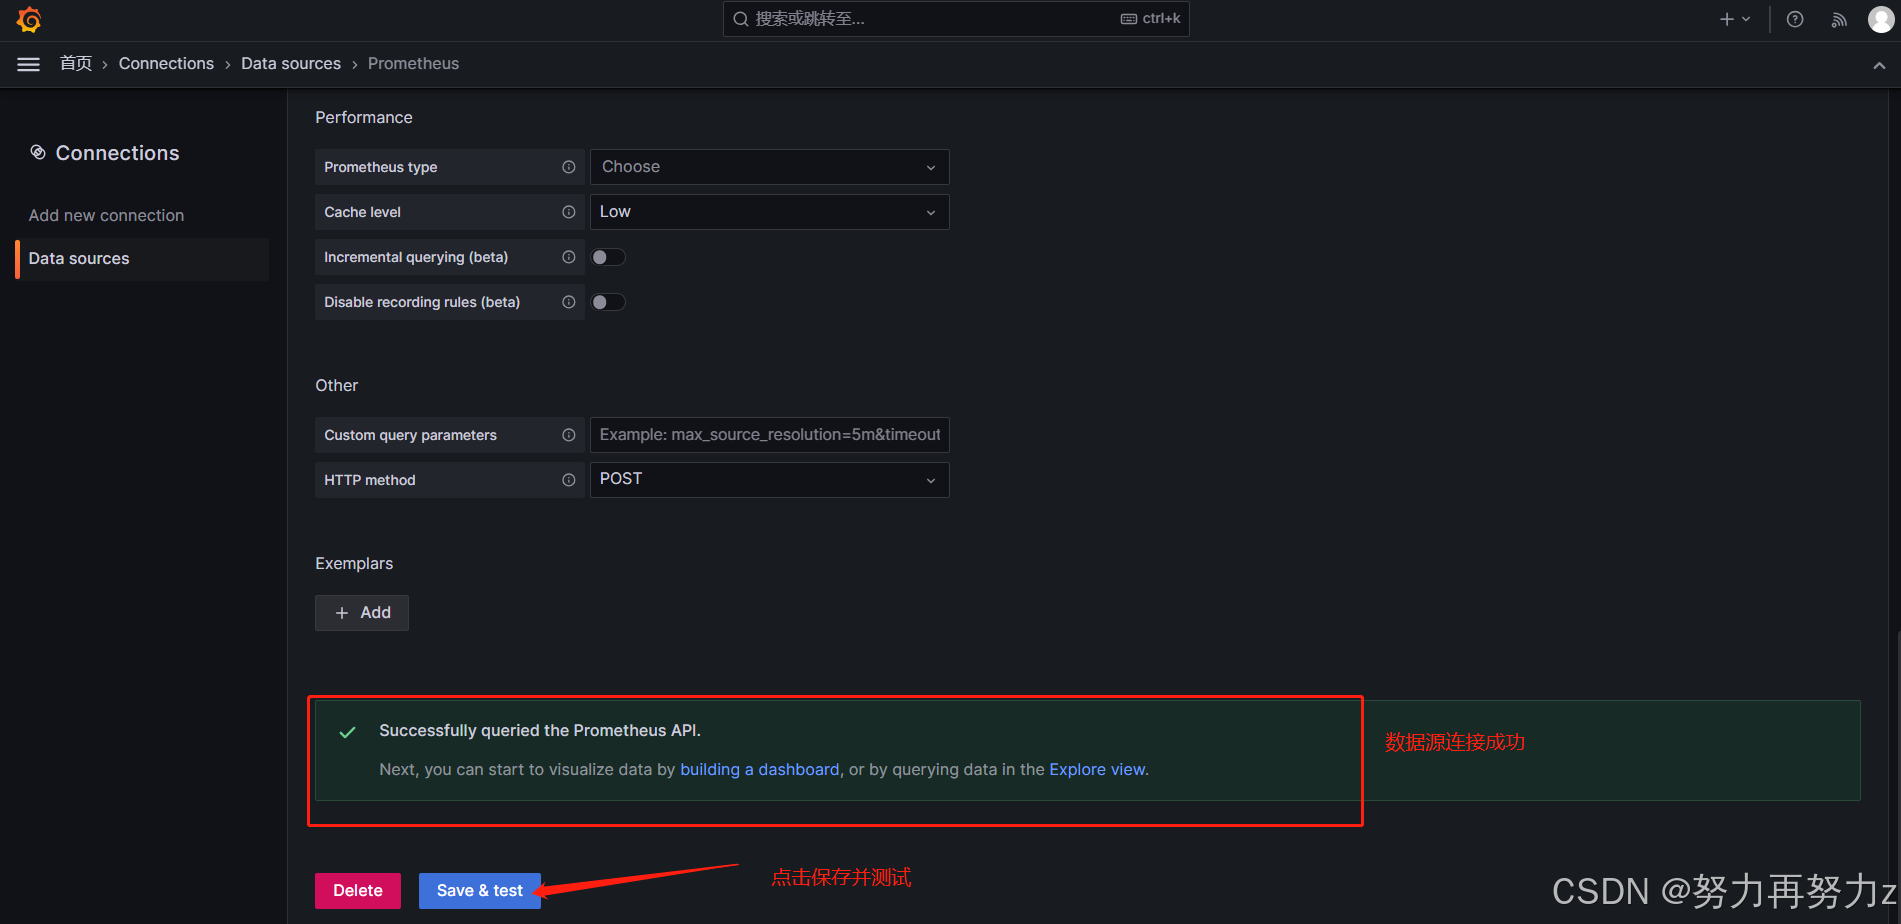This screenshot has height=924, width=1901.
Task: Open the help question mark icon
Action: (x=1795, y=19)
